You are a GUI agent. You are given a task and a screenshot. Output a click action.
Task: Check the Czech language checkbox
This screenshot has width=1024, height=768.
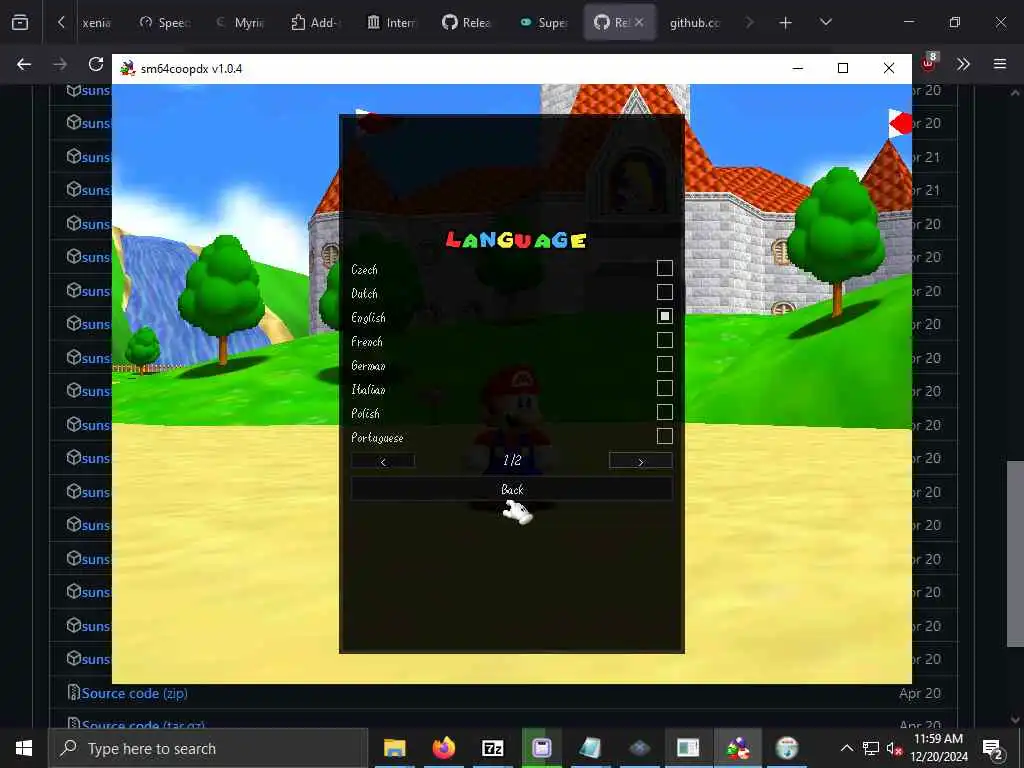tap(664, 268)
